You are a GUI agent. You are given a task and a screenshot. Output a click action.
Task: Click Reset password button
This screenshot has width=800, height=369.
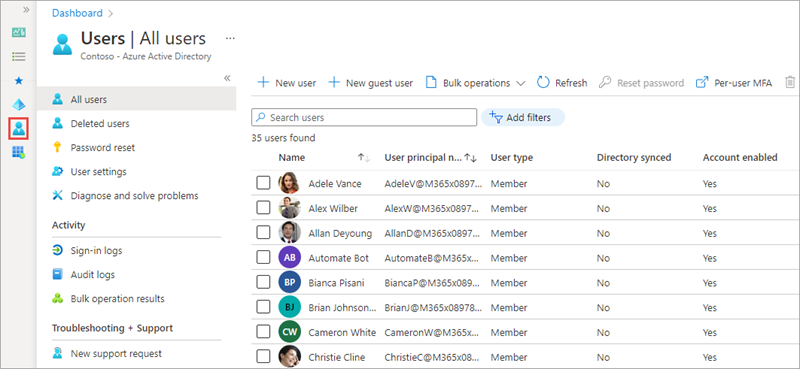point(641,83)
